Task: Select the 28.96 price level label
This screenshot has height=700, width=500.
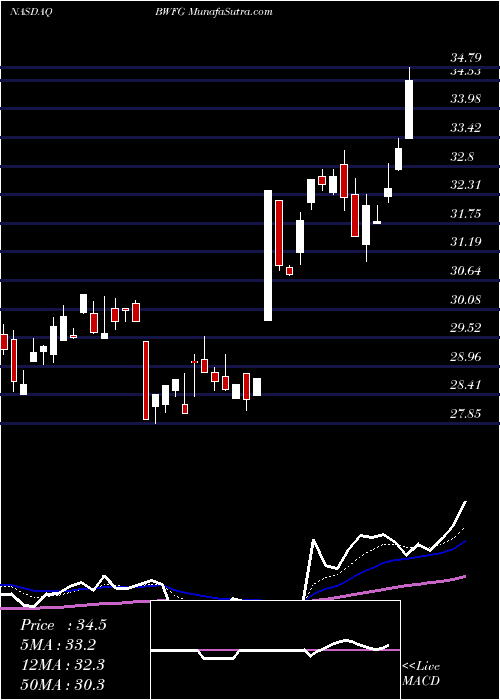Action: click(x=466, y=357)
